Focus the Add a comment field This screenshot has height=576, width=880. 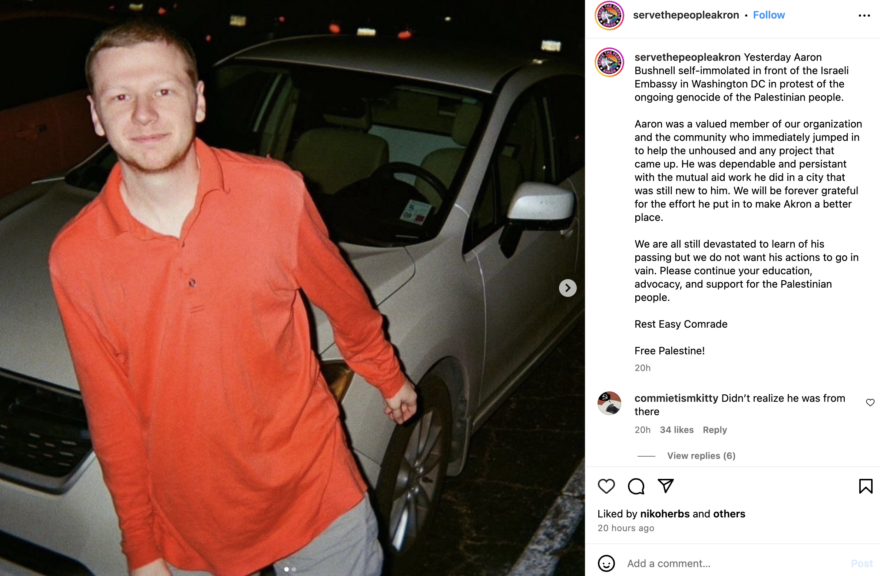(x=732, y=563)
